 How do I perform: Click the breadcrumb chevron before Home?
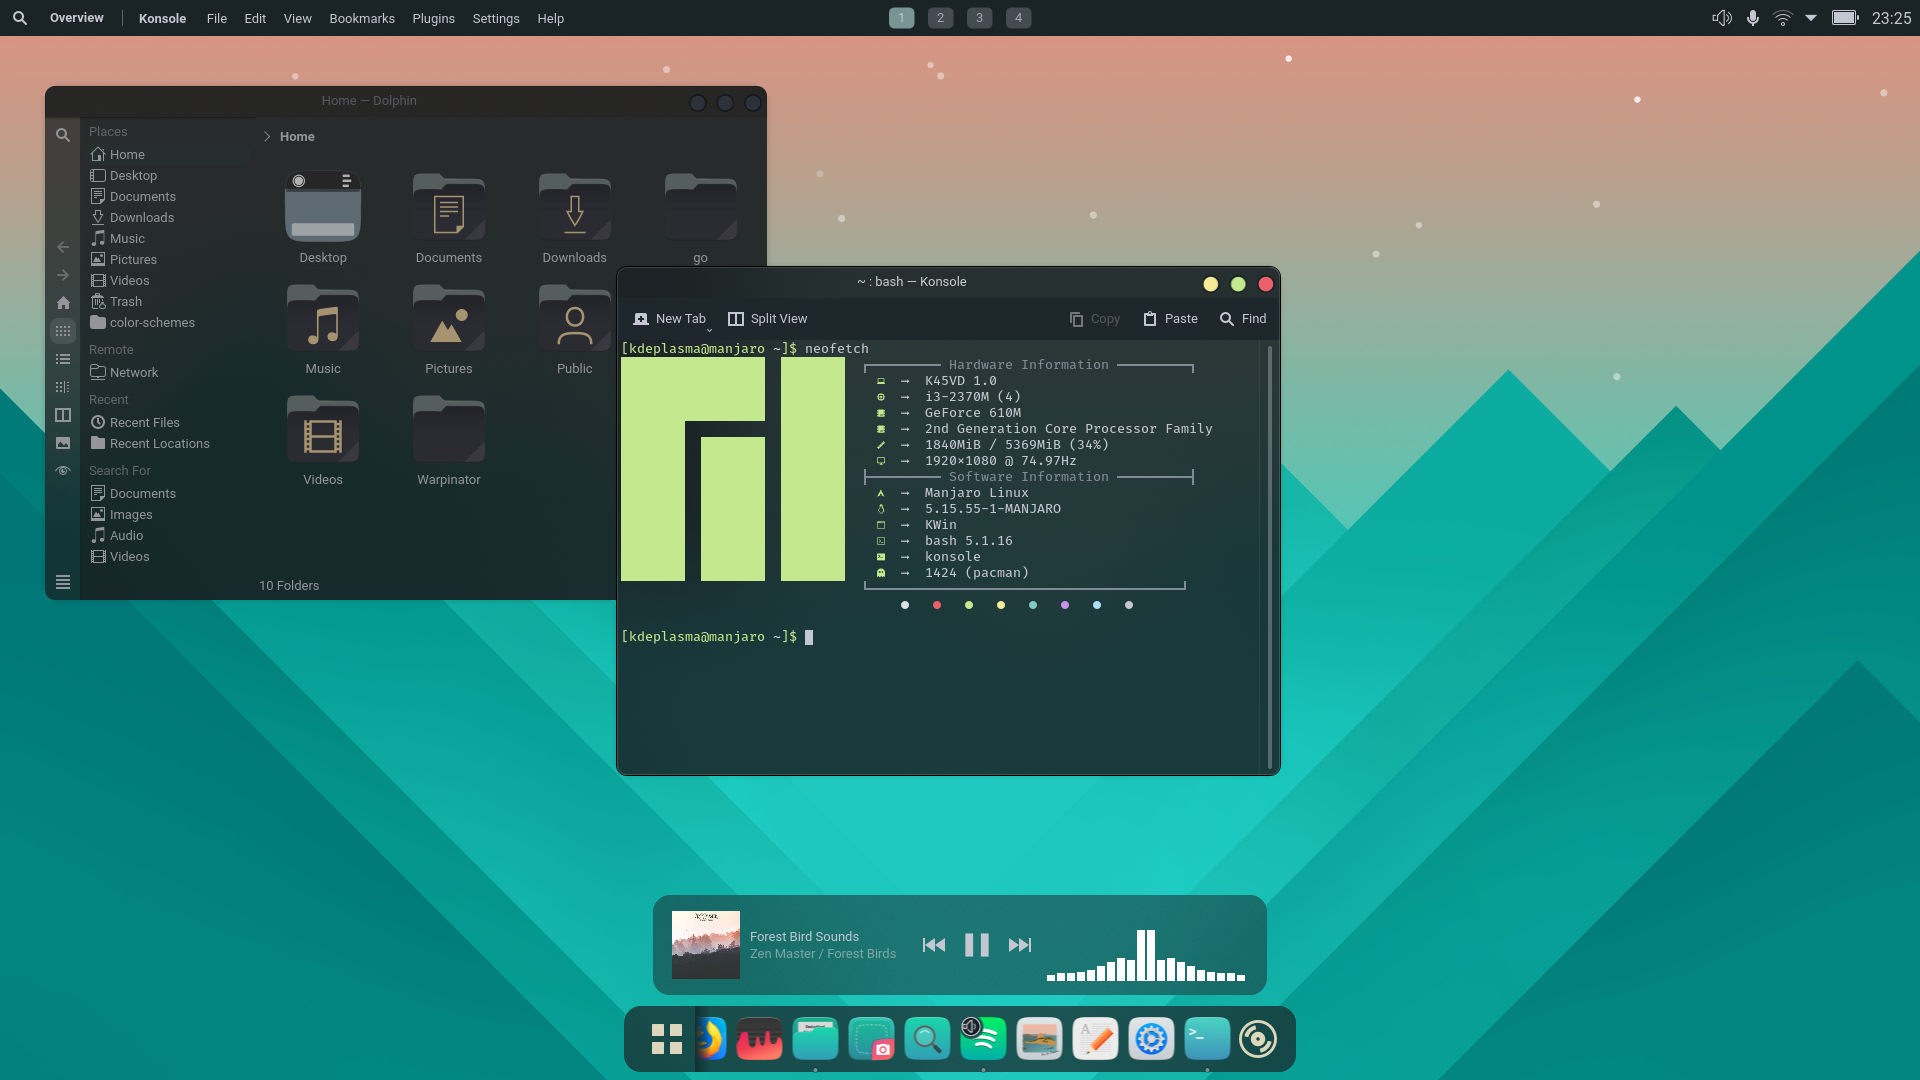tap(267, 137)
